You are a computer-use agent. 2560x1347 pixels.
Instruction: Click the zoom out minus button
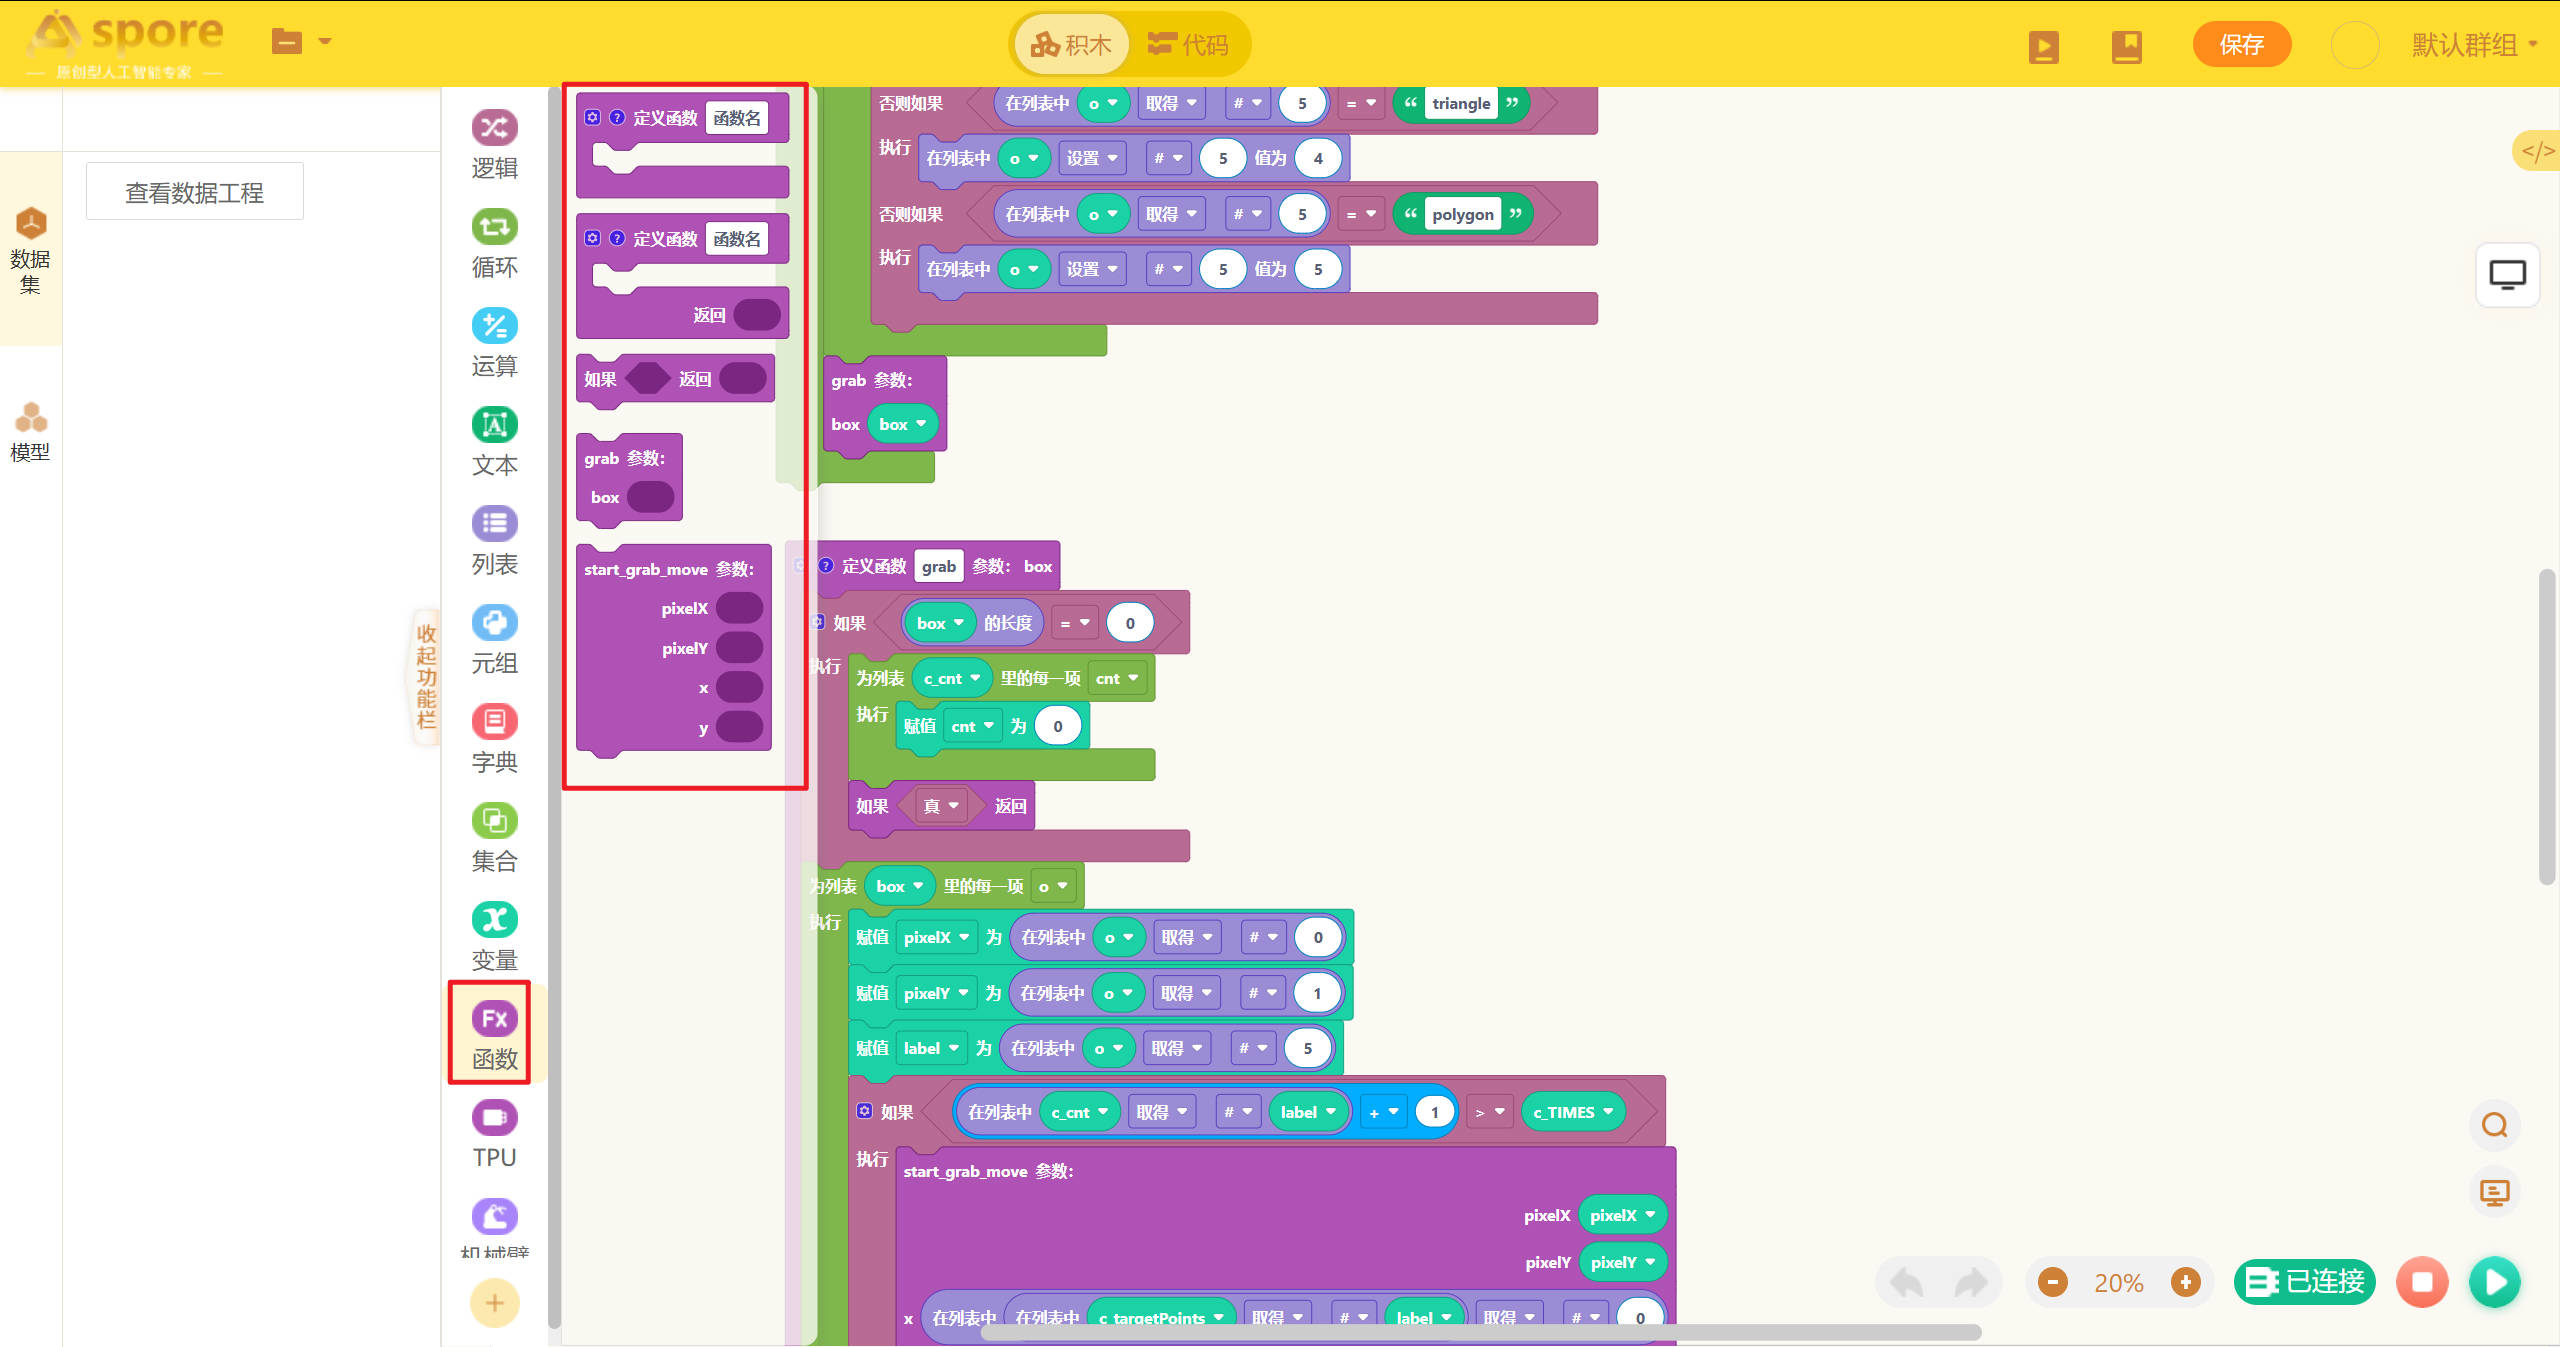2052,1282
